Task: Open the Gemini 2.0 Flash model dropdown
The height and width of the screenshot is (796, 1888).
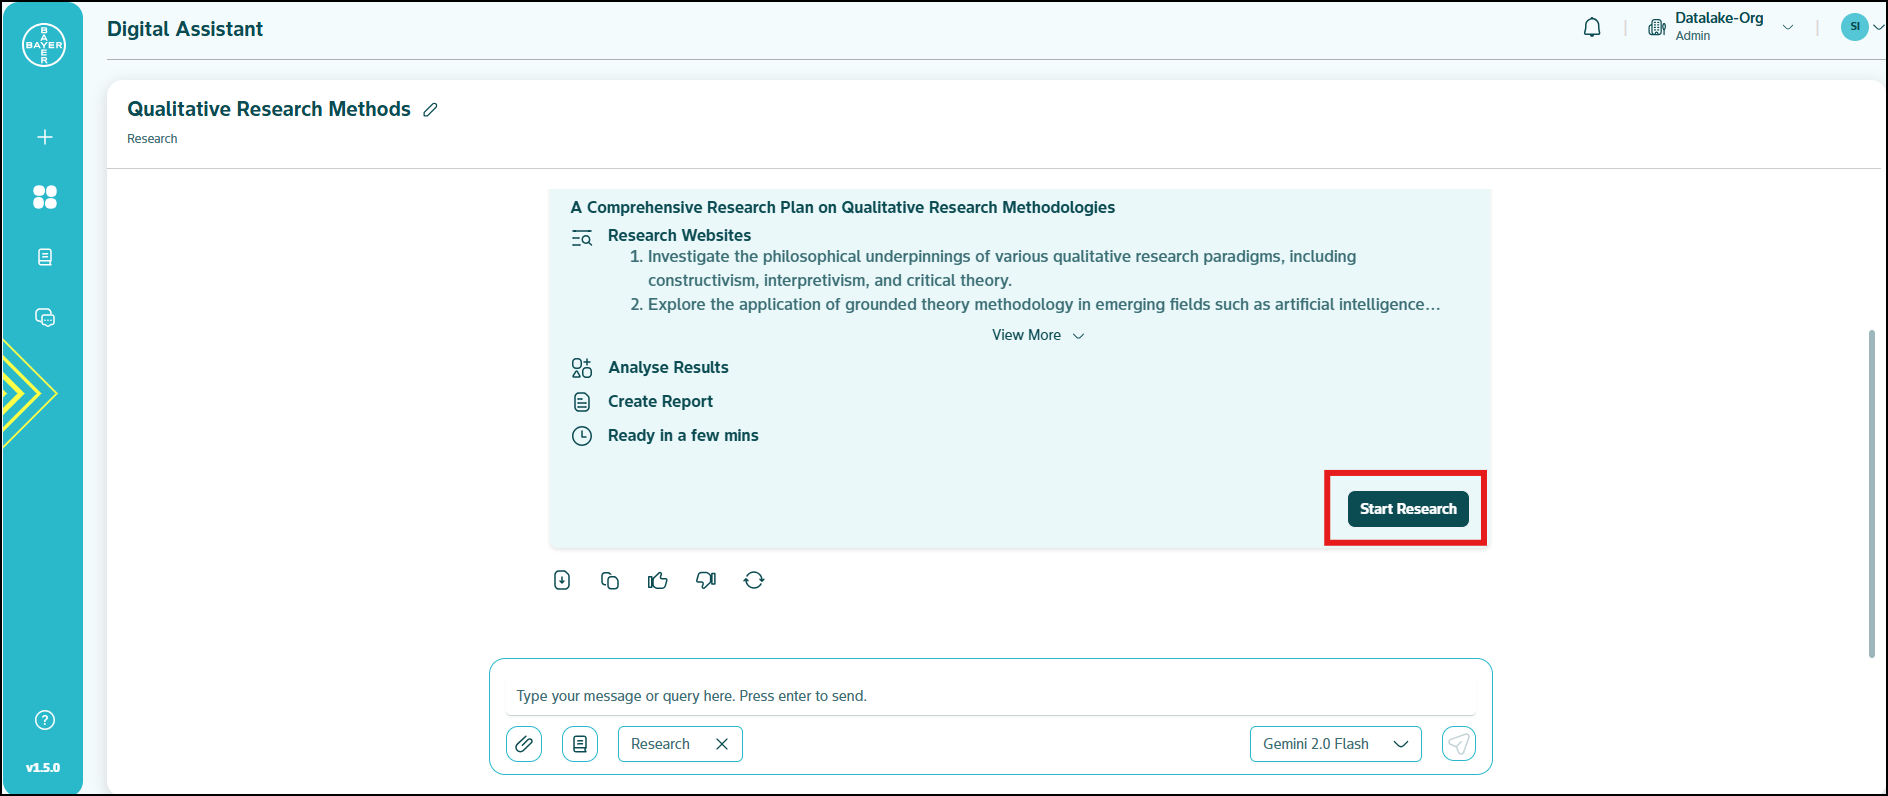Action: click(1335, 744)
